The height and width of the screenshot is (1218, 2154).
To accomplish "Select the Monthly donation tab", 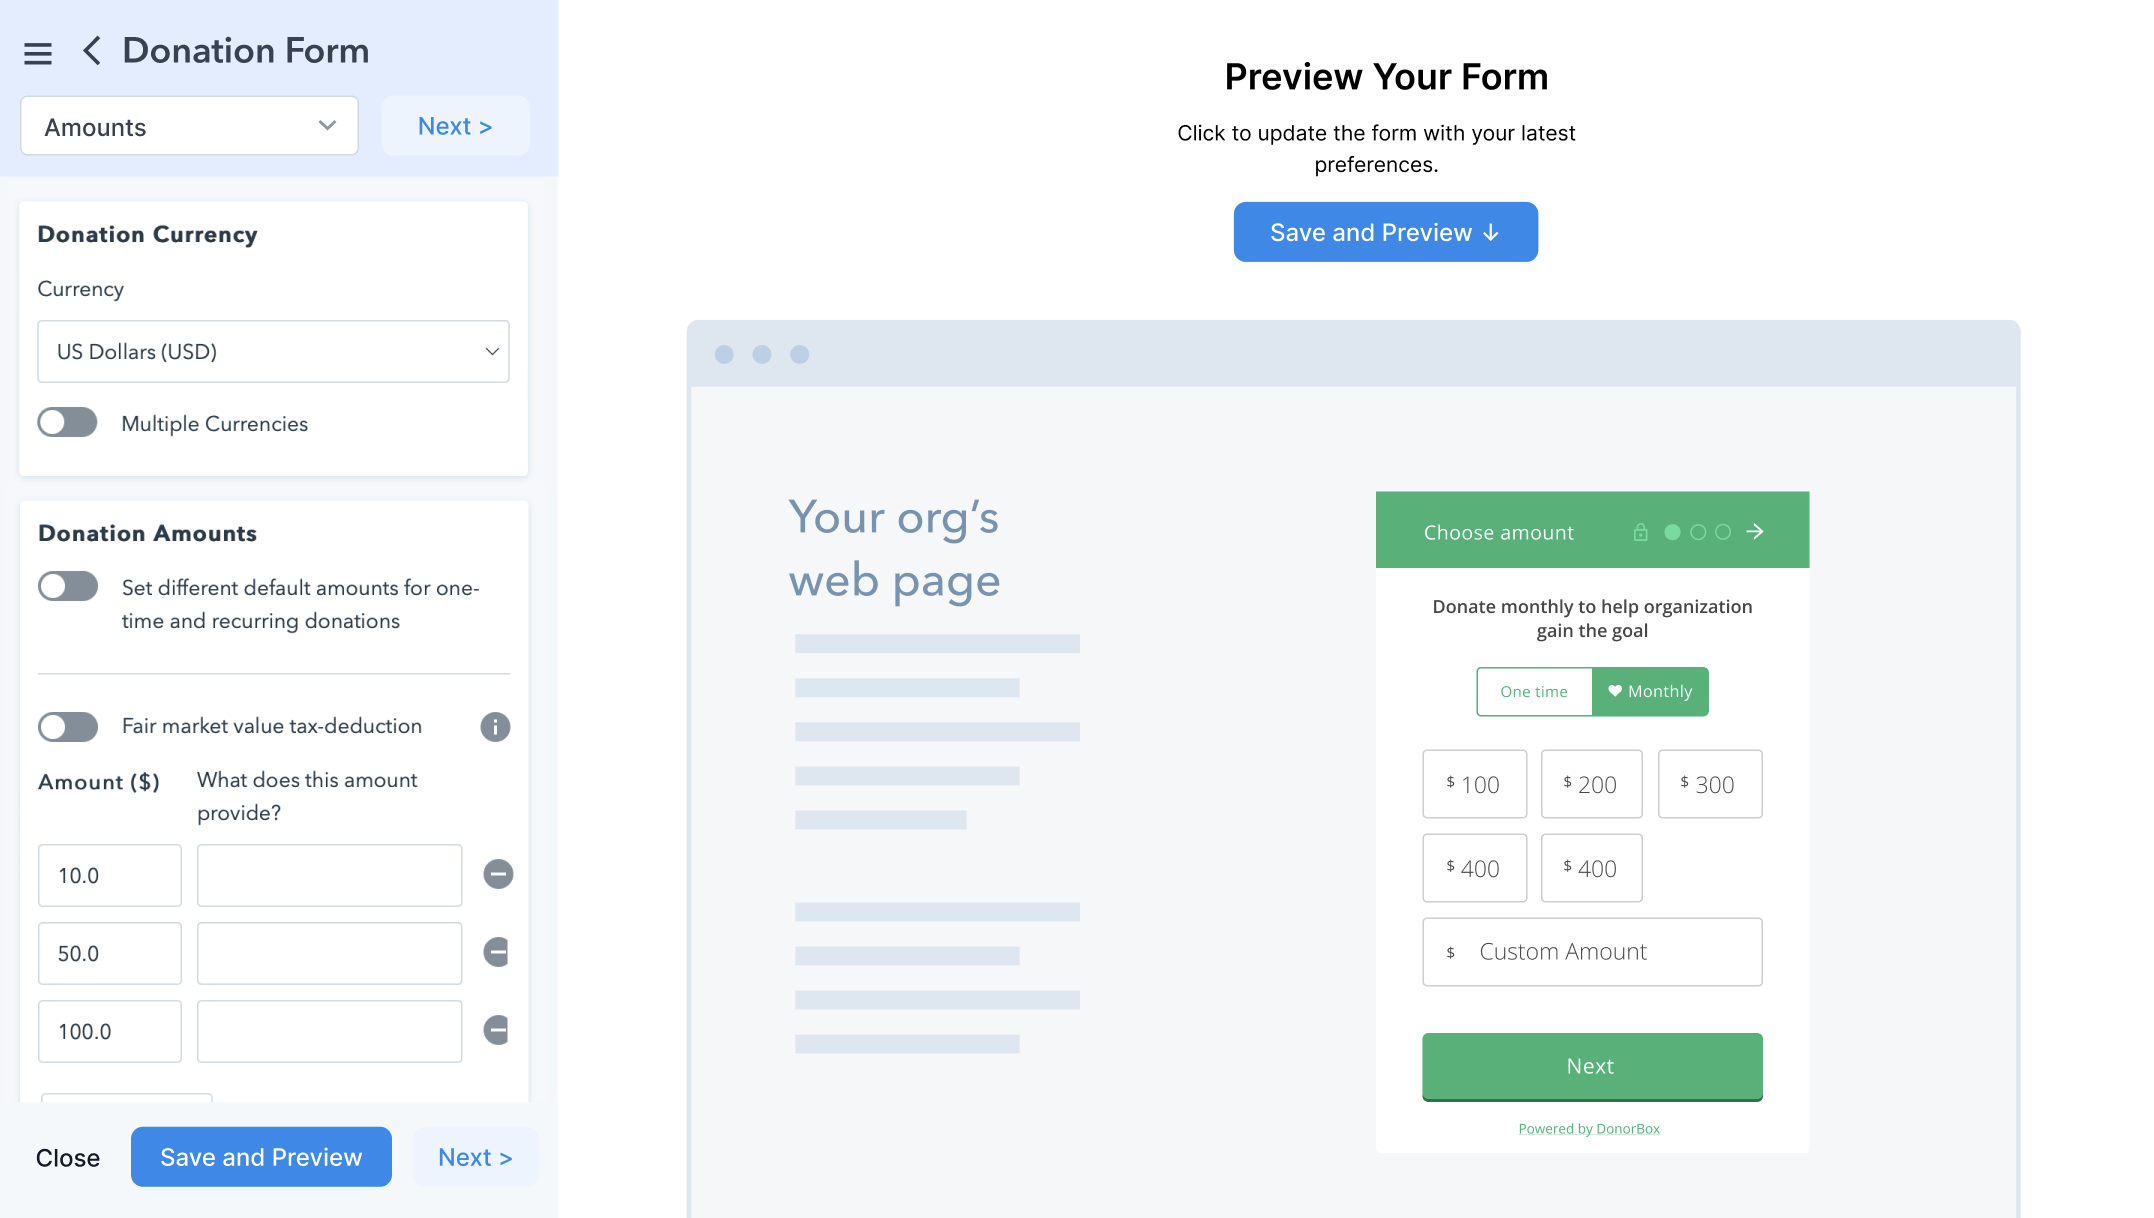I will 1650,692.
